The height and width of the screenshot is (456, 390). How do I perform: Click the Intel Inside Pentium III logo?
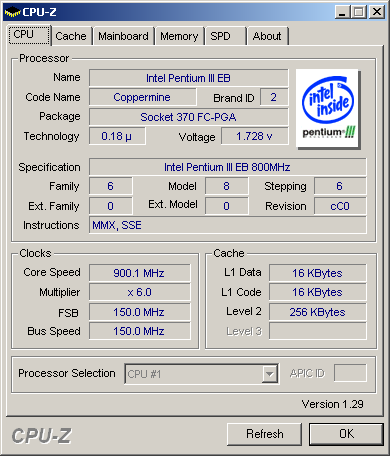pyautogui.click(x=327, y=109)
